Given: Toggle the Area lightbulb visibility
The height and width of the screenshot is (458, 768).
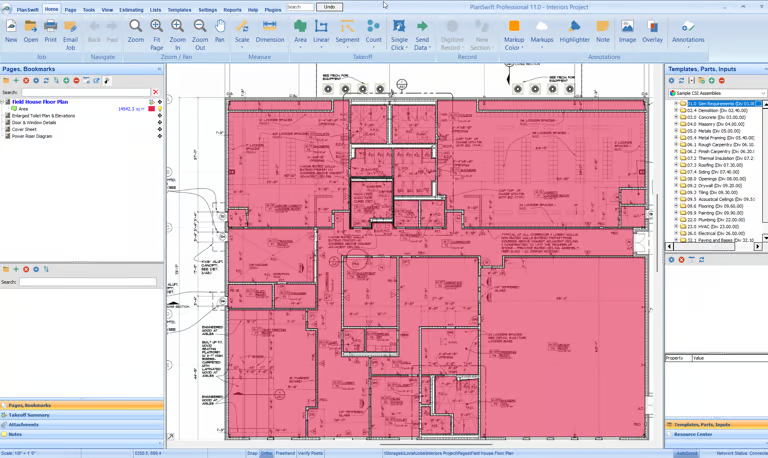Looking at the screenshot, I should click(160, 109).
